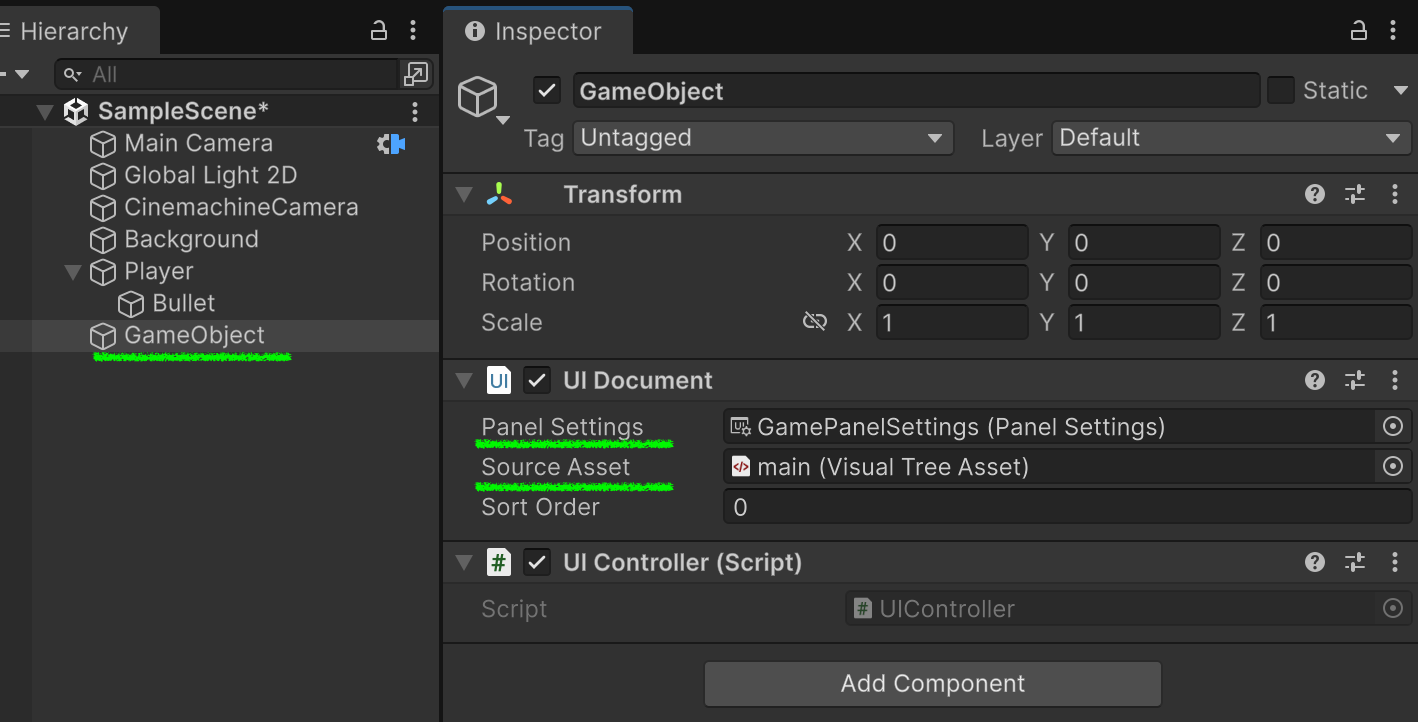Switch to the Inspector tab
The width and height of the screenshot is (1418, 722).
coord(536,32)
